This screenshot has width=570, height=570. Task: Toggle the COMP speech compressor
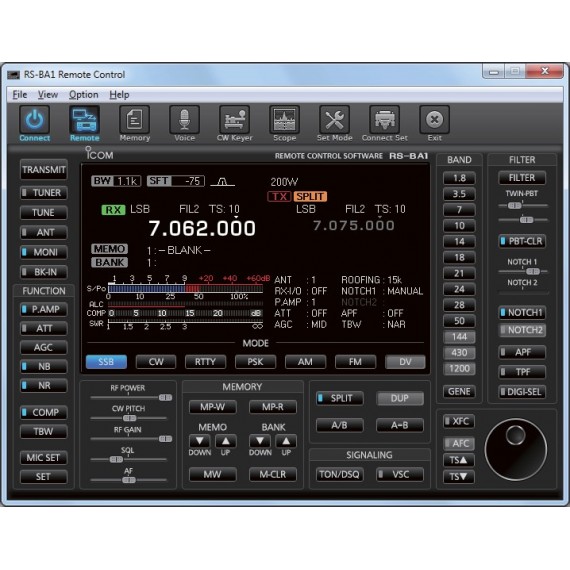point(44,412)
